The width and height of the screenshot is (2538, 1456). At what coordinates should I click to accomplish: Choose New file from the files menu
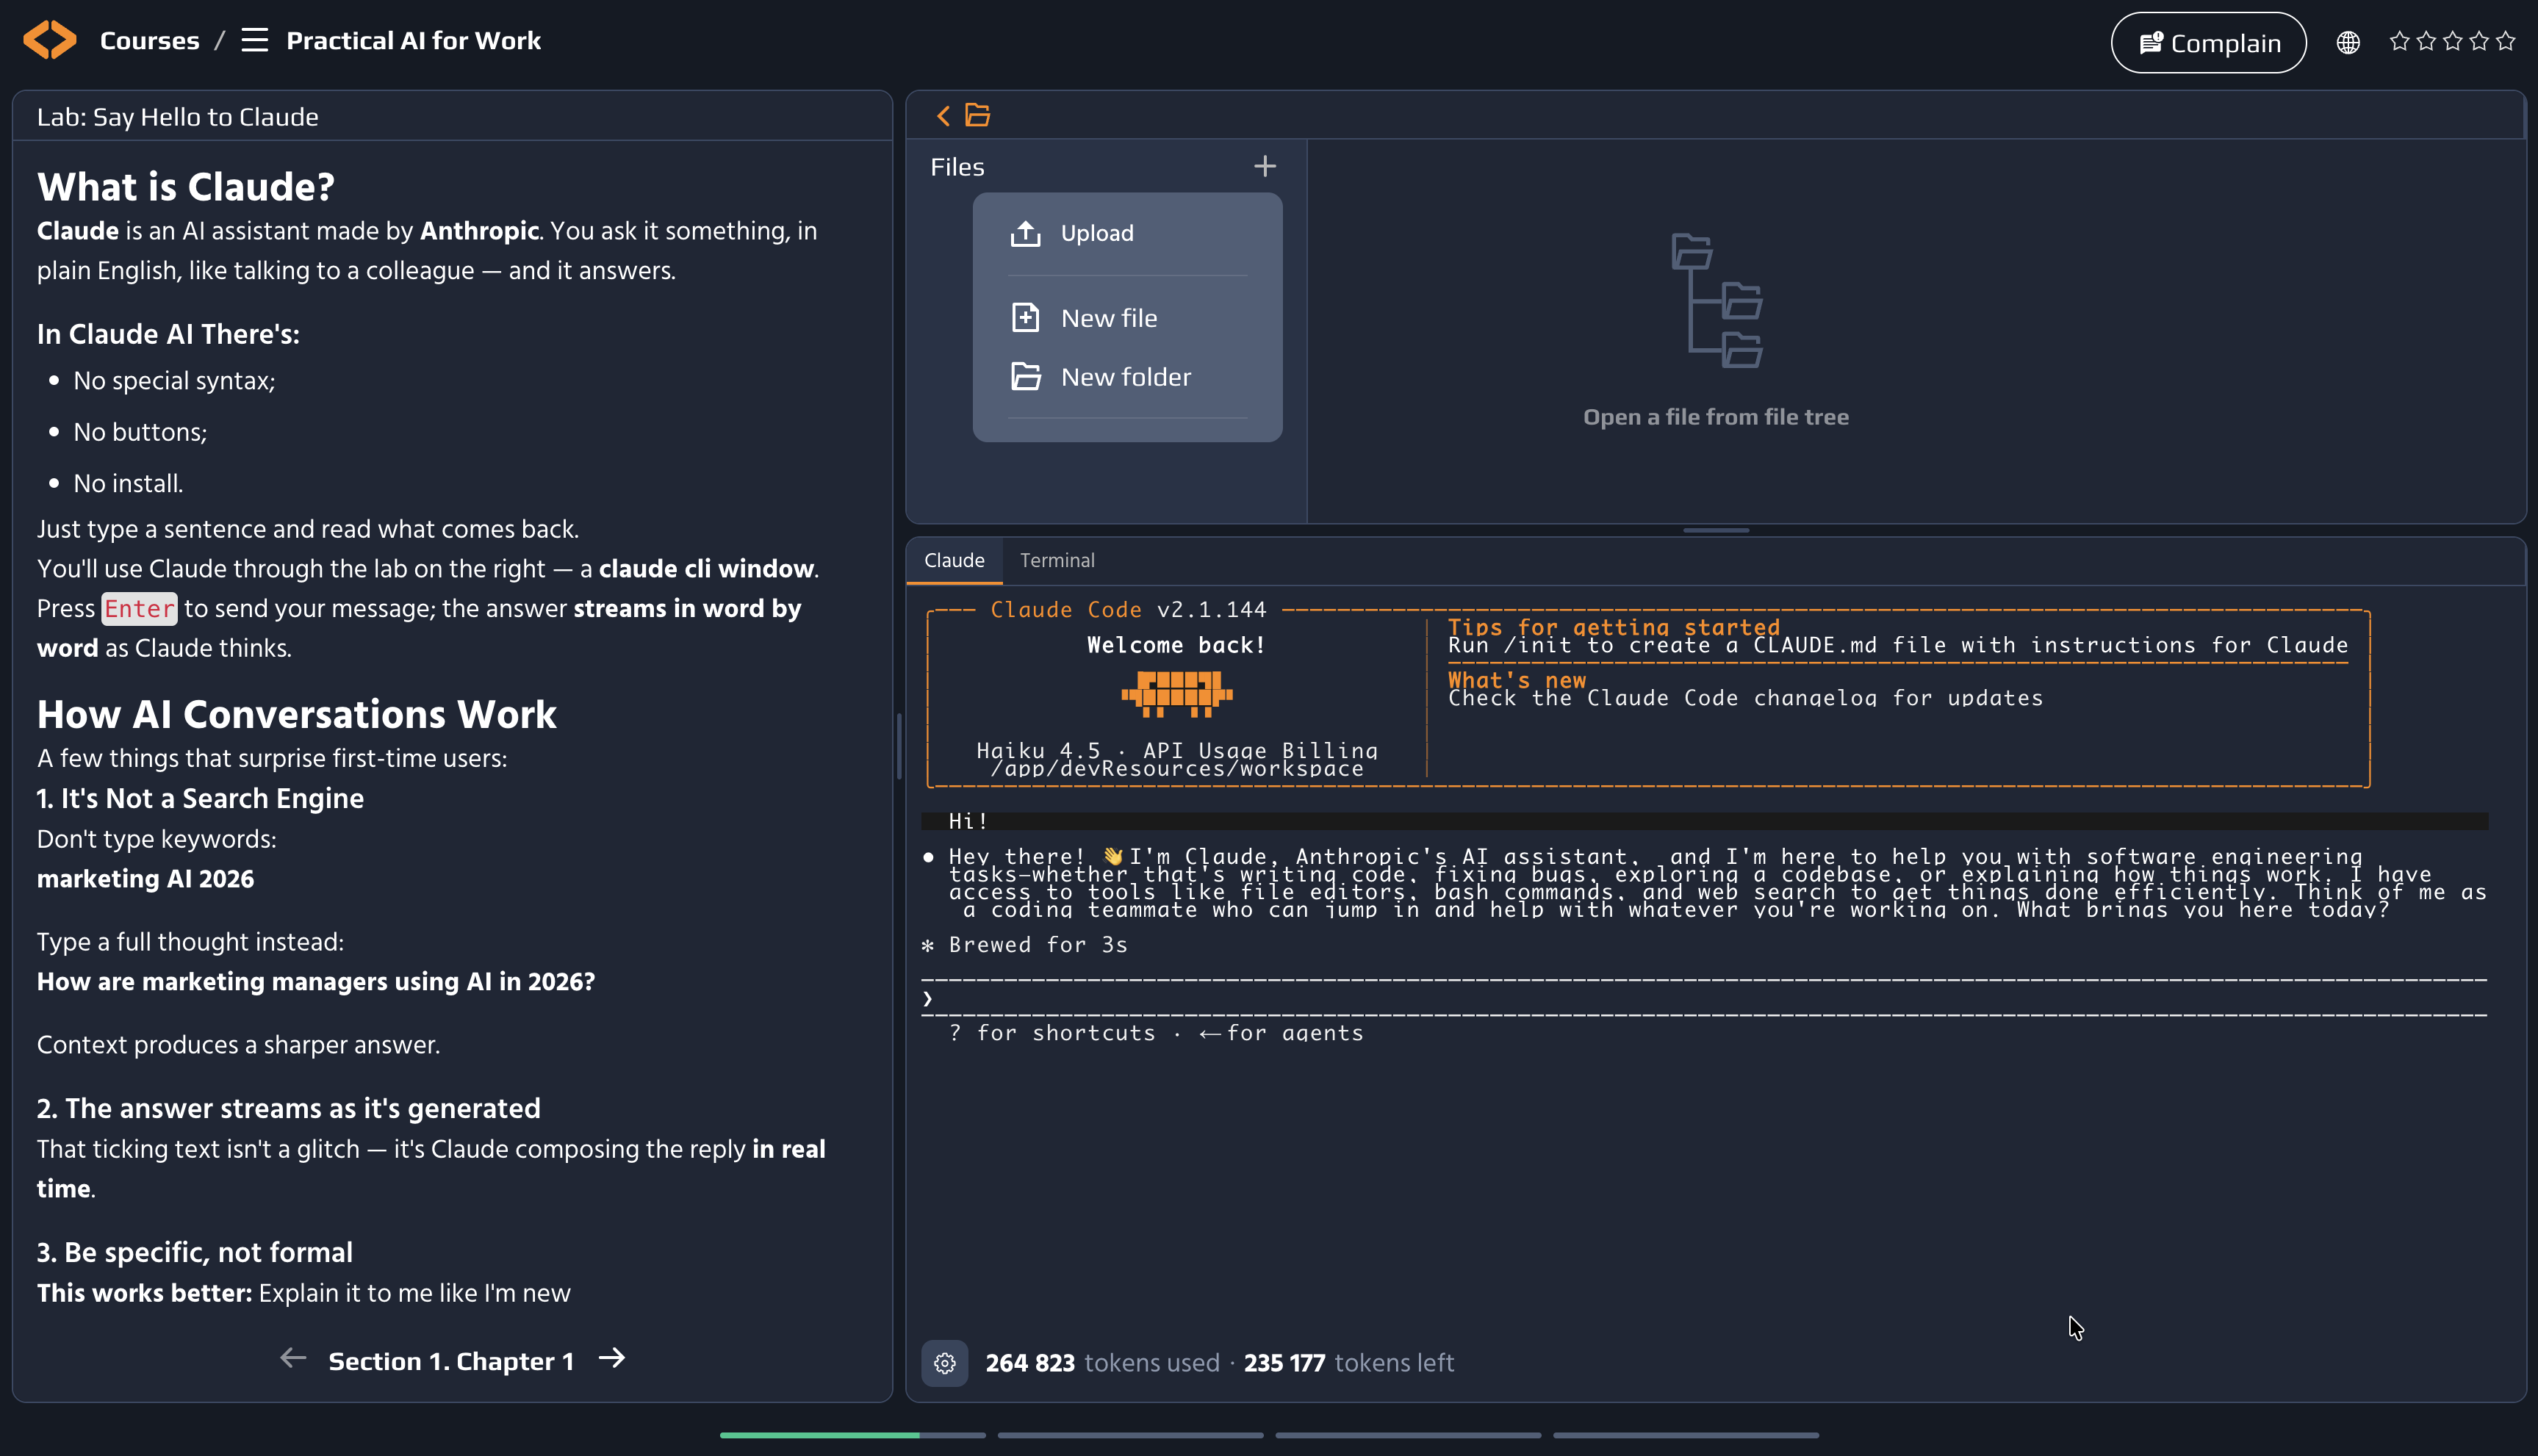(1127, 318)
